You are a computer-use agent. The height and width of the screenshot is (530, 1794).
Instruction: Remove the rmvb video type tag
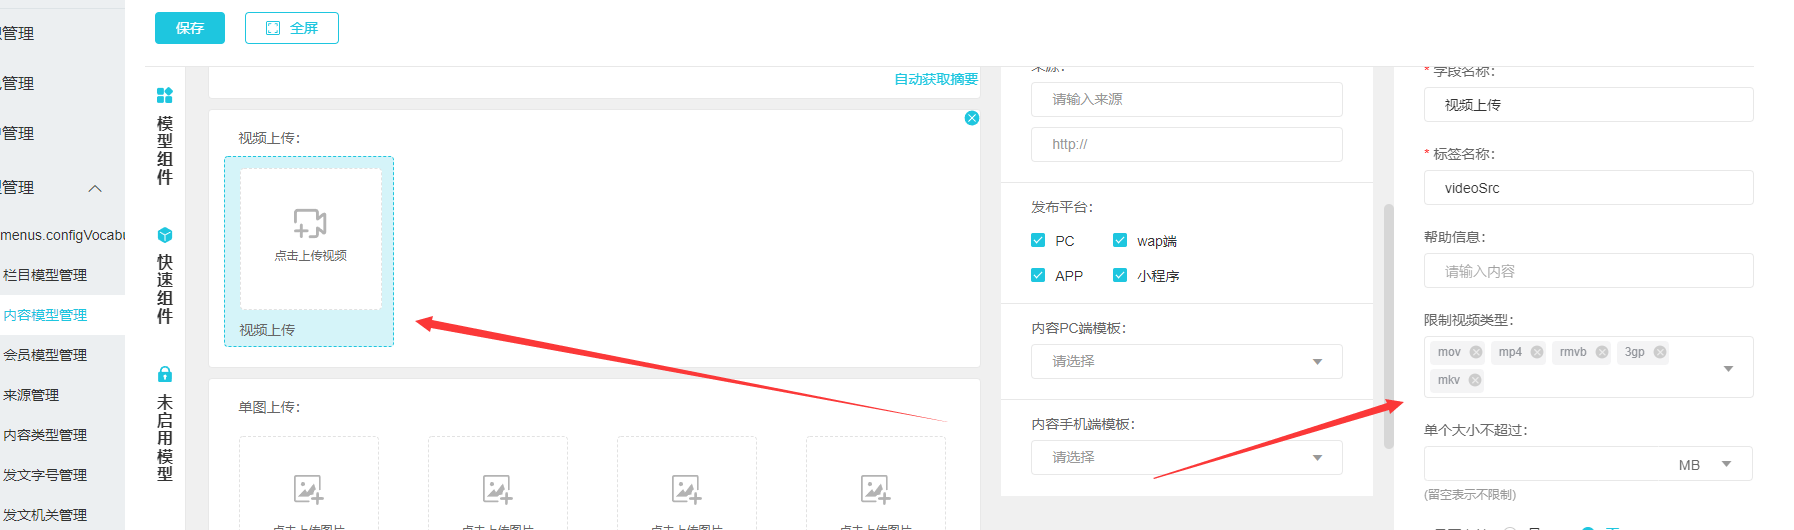1602,352
